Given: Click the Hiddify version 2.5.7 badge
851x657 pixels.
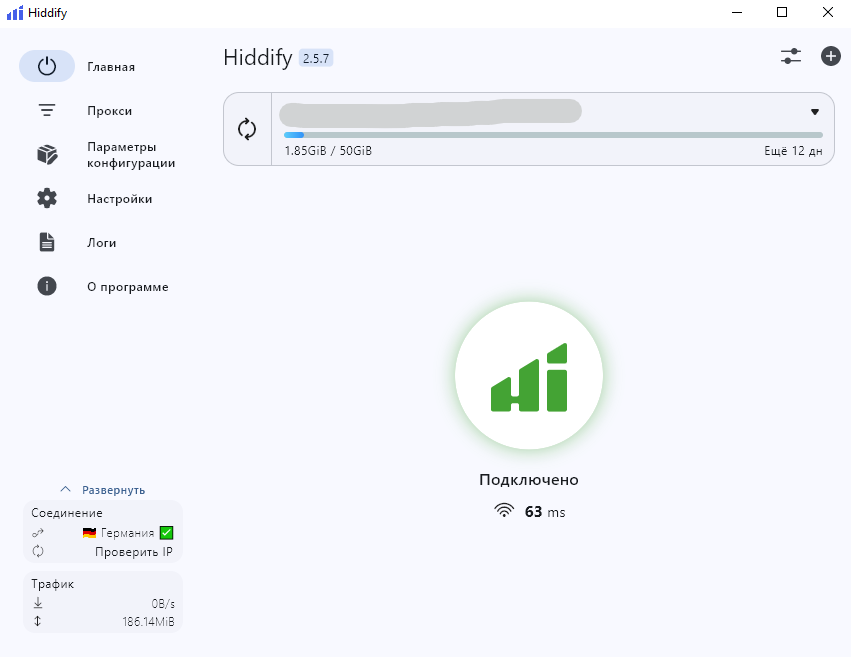Looking at the screenshot, I should (315, 58).
